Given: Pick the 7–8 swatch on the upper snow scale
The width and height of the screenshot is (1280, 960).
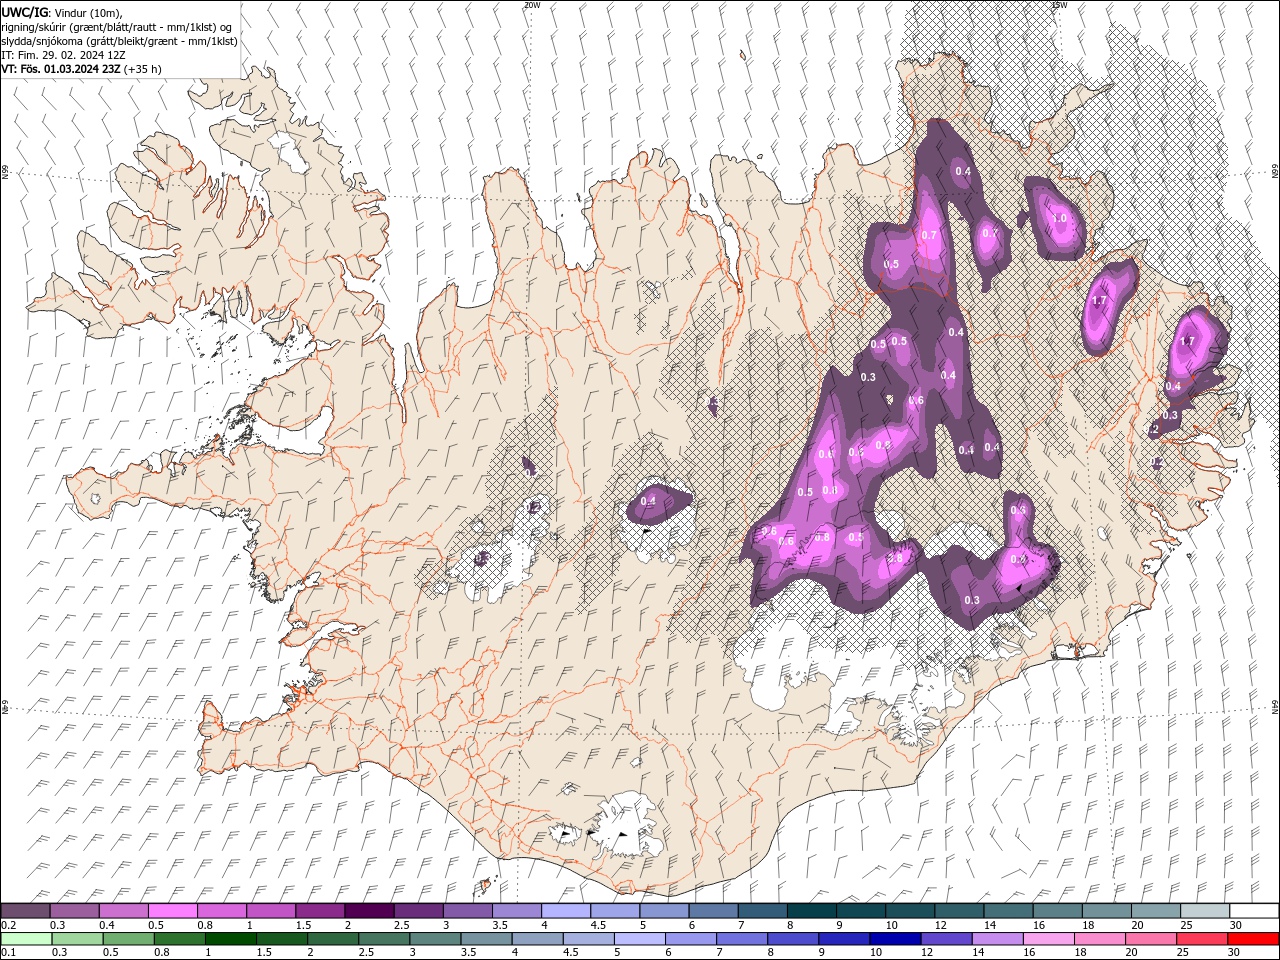Looking at the screenshot, I should click(x=764, y=911).
